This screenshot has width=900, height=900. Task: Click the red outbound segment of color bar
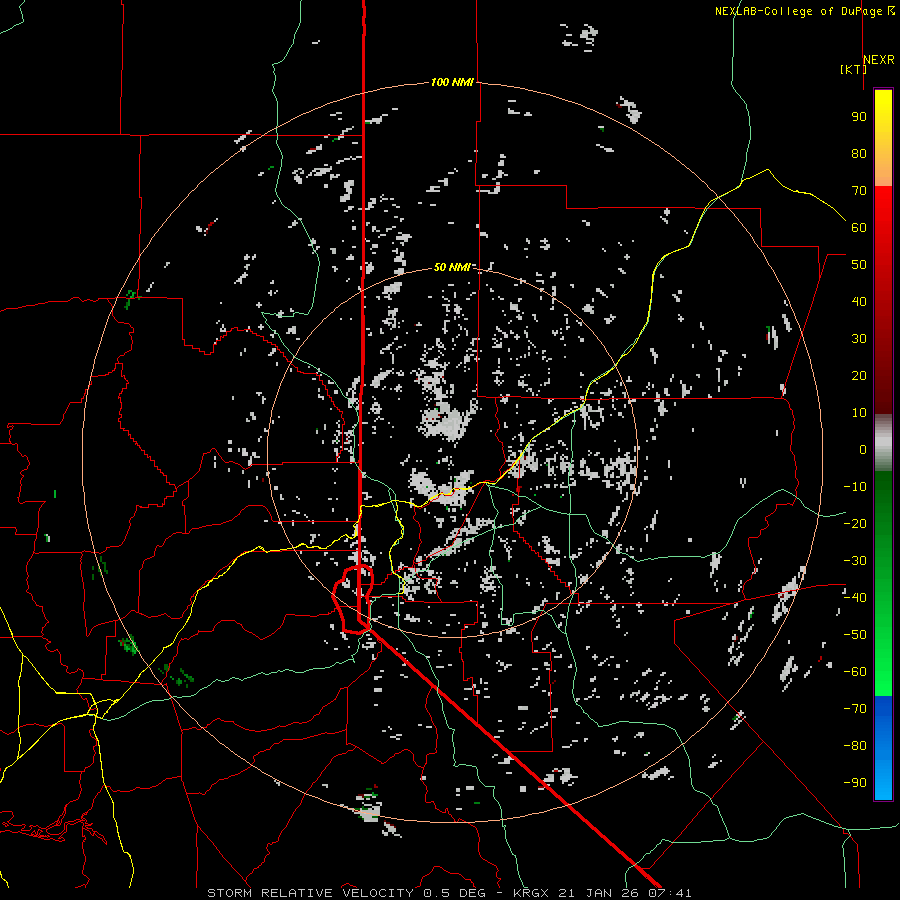click(x=883, y=300)
